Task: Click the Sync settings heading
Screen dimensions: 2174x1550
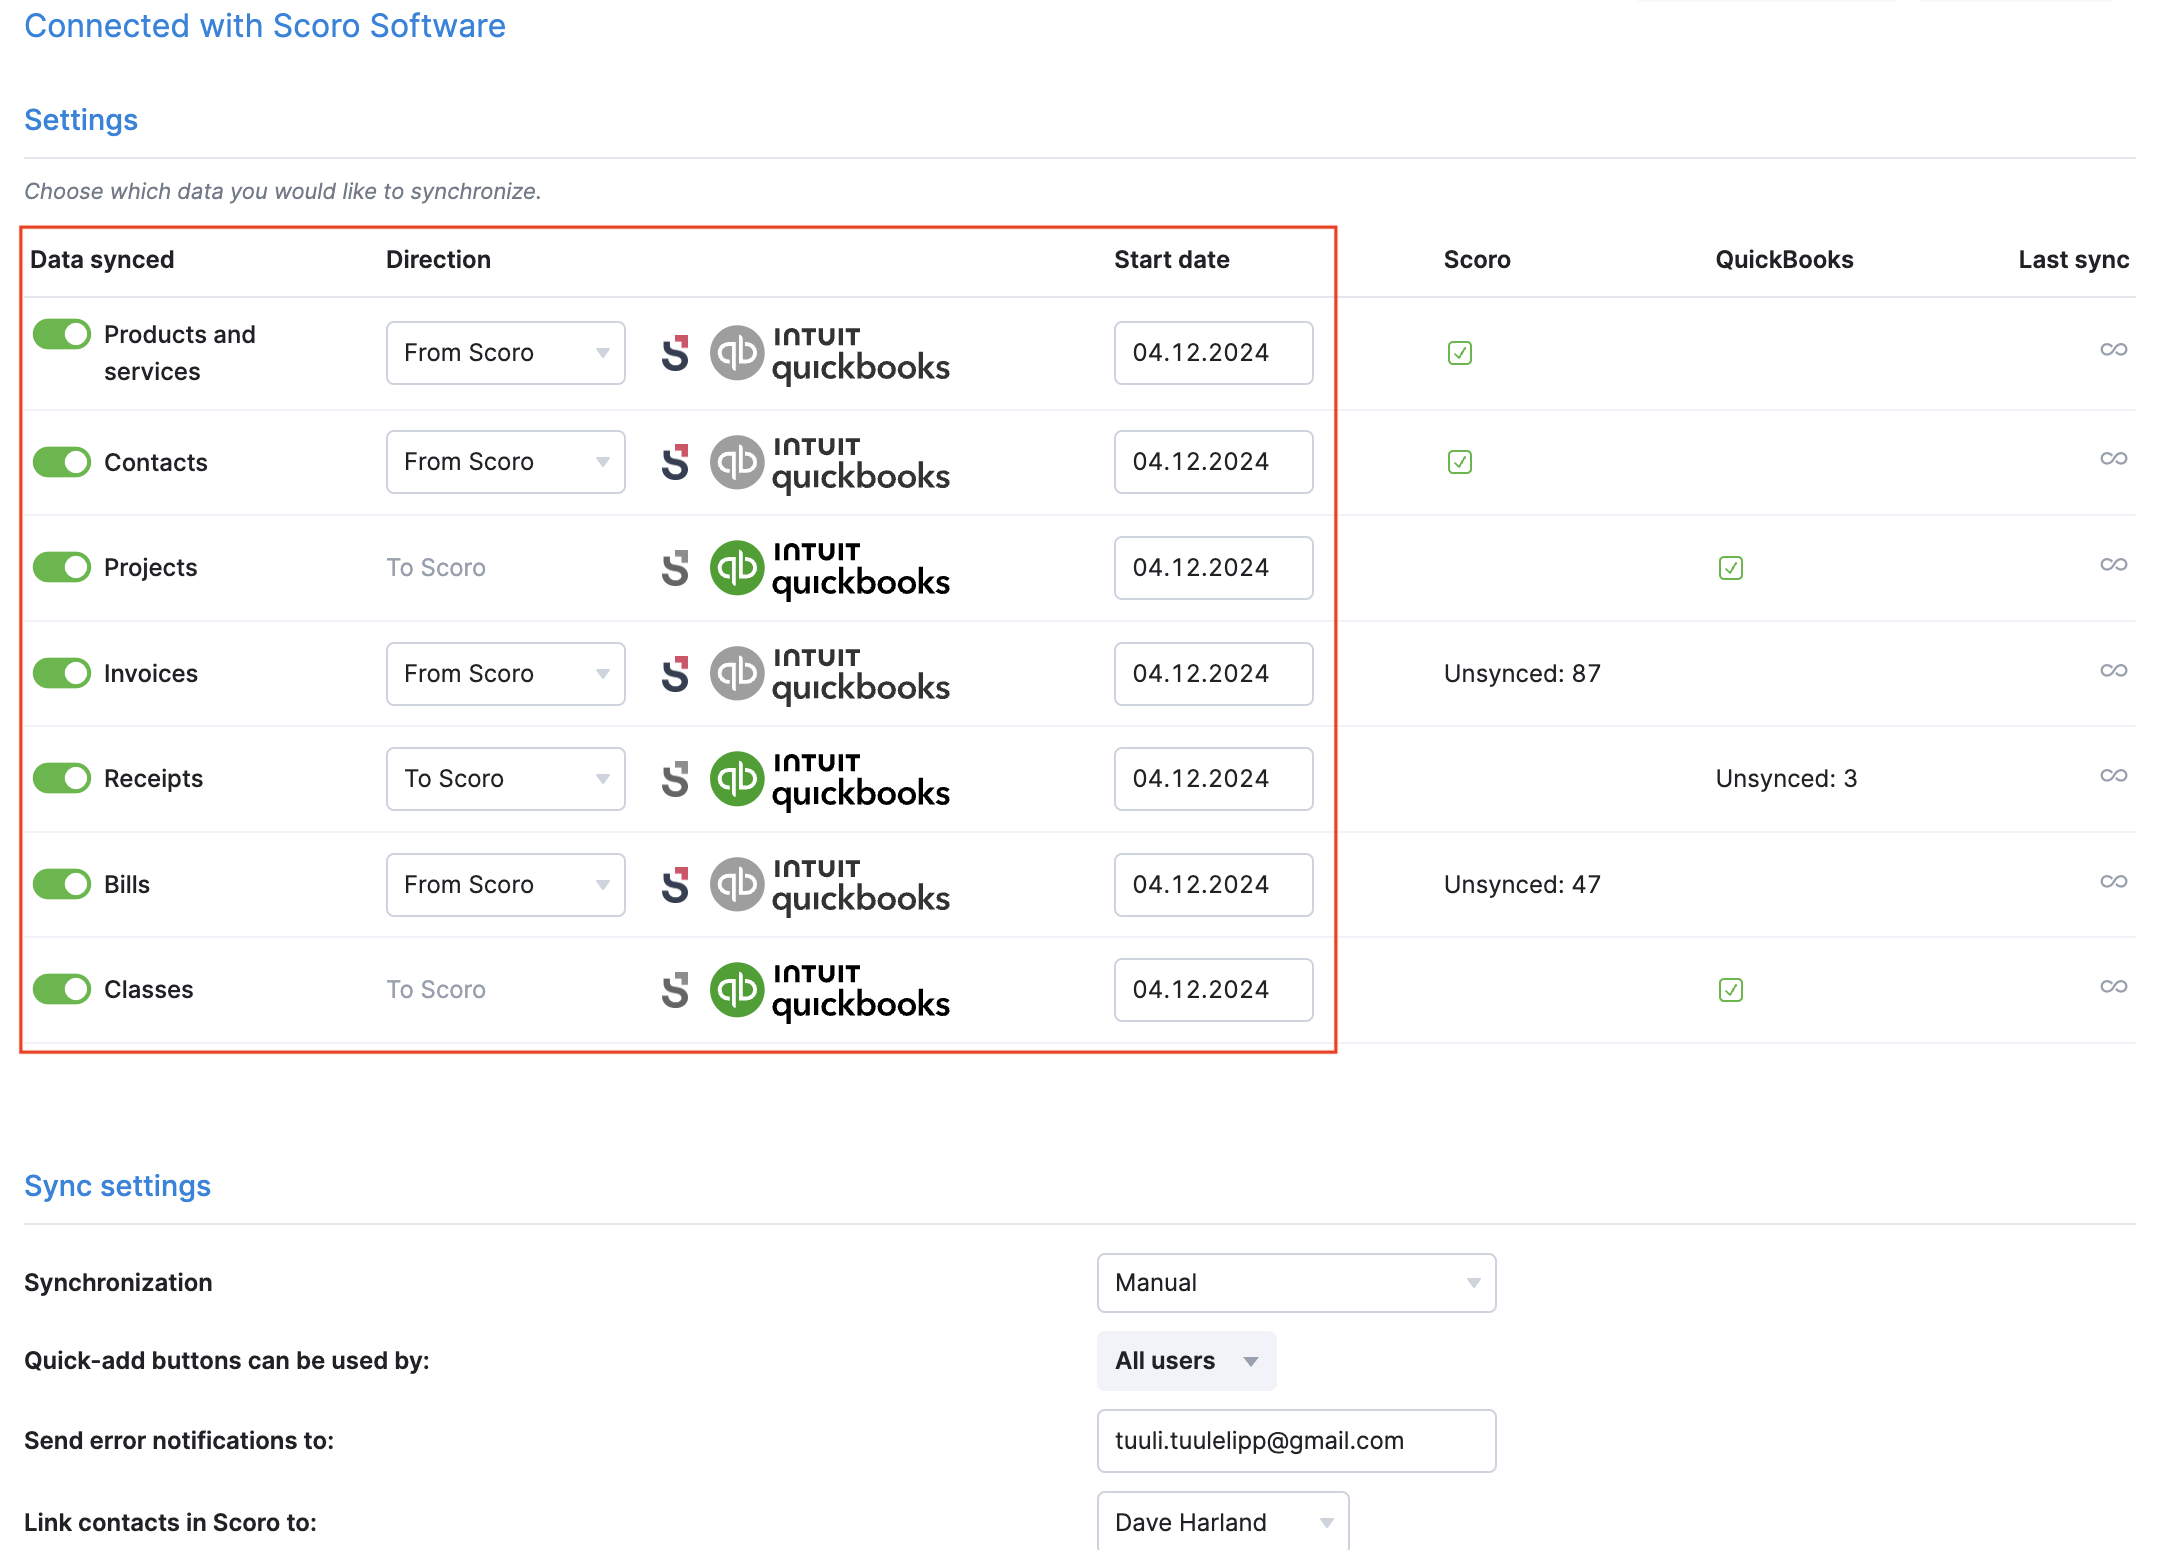Action: [x=117, y=1186]
